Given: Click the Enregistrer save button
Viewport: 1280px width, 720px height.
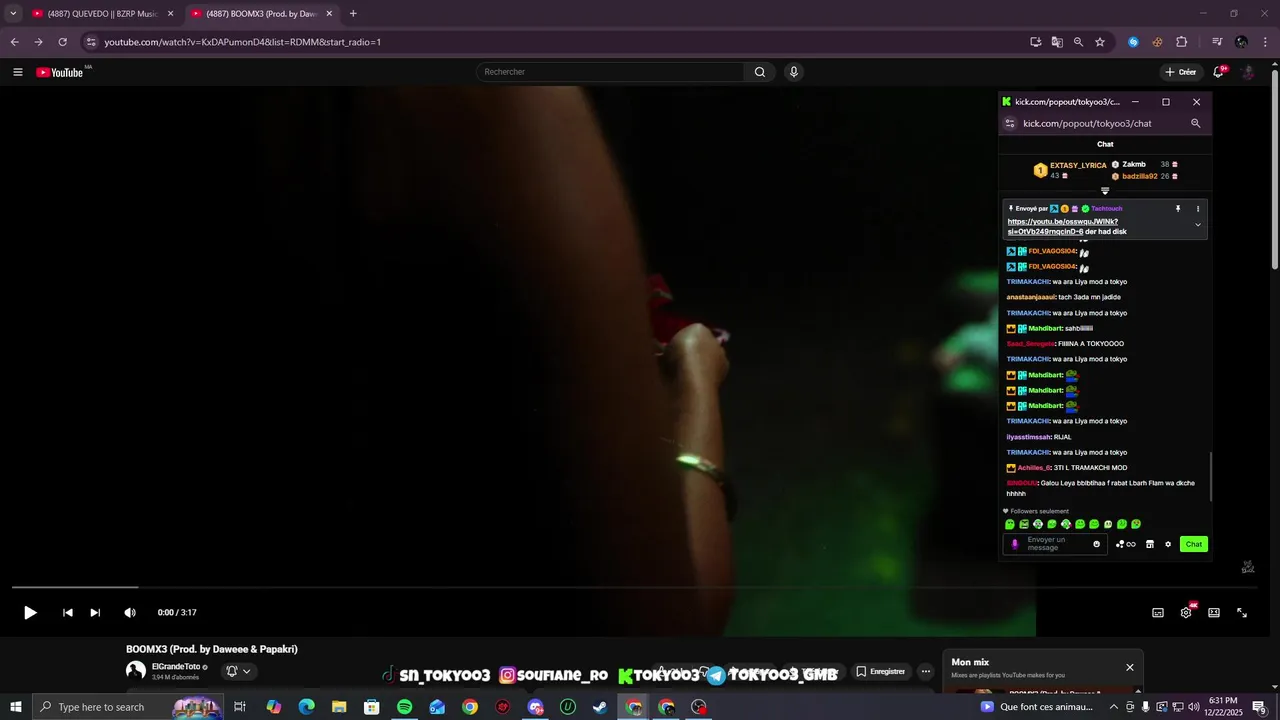Looking at the screenshot, I should 881,671.
